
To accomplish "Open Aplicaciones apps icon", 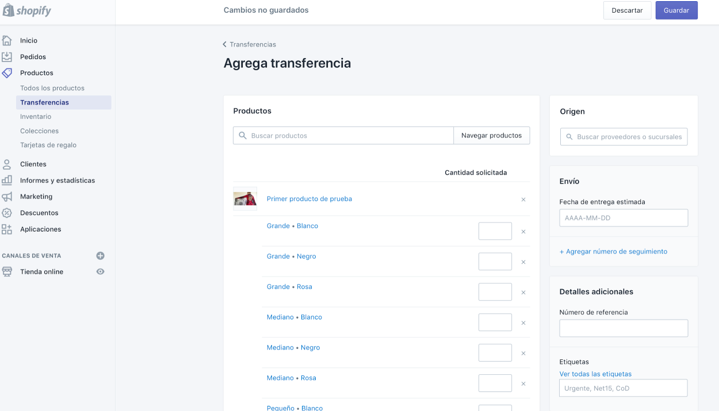I will 7,229.
